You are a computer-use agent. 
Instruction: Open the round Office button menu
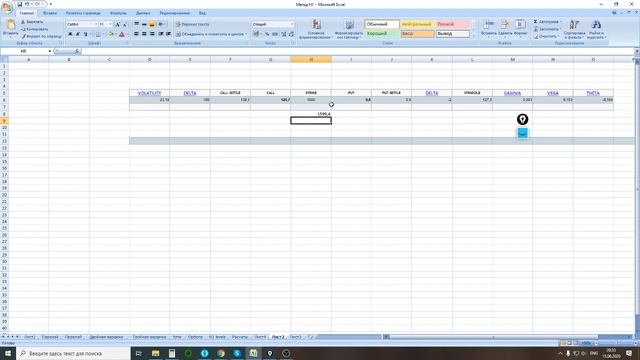click(x=7, y=7)
